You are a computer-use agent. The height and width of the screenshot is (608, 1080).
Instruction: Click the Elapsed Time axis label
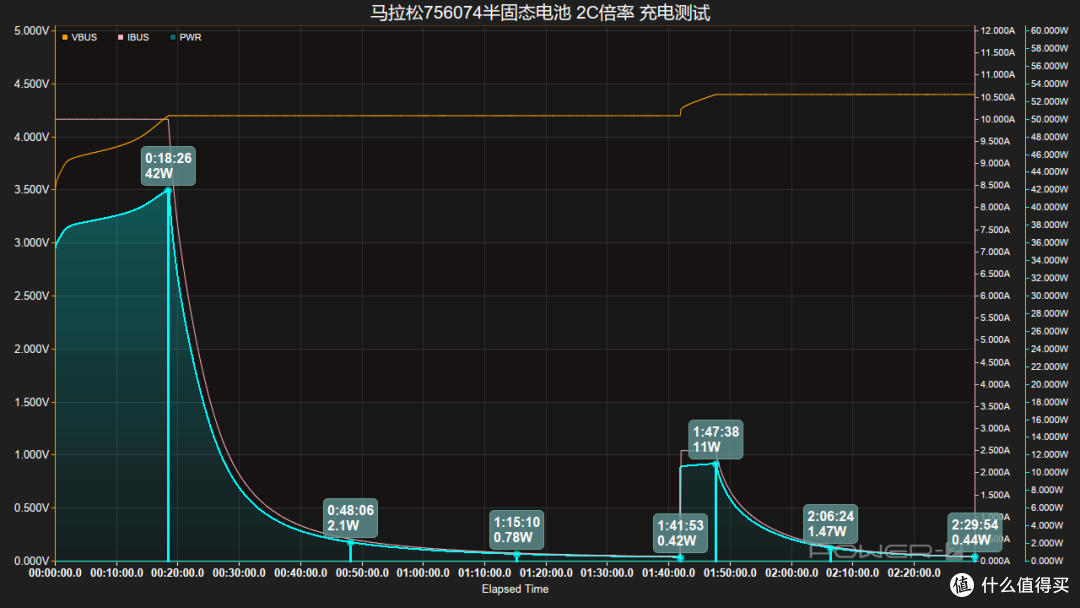pos(515,589)
